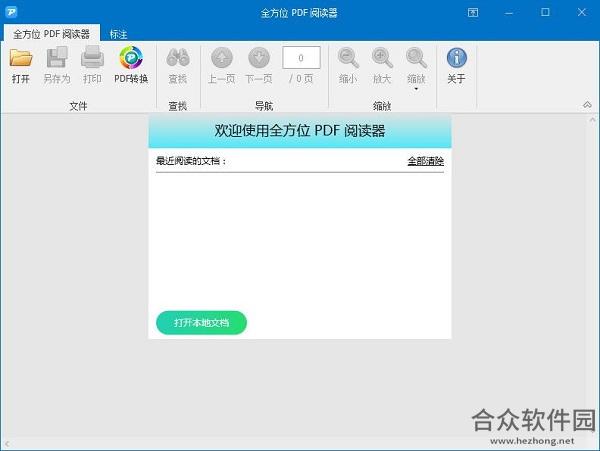The image size is (600, 451).
Task: Click the 全部清除 clear all link
Action: (x=426, y=161)
